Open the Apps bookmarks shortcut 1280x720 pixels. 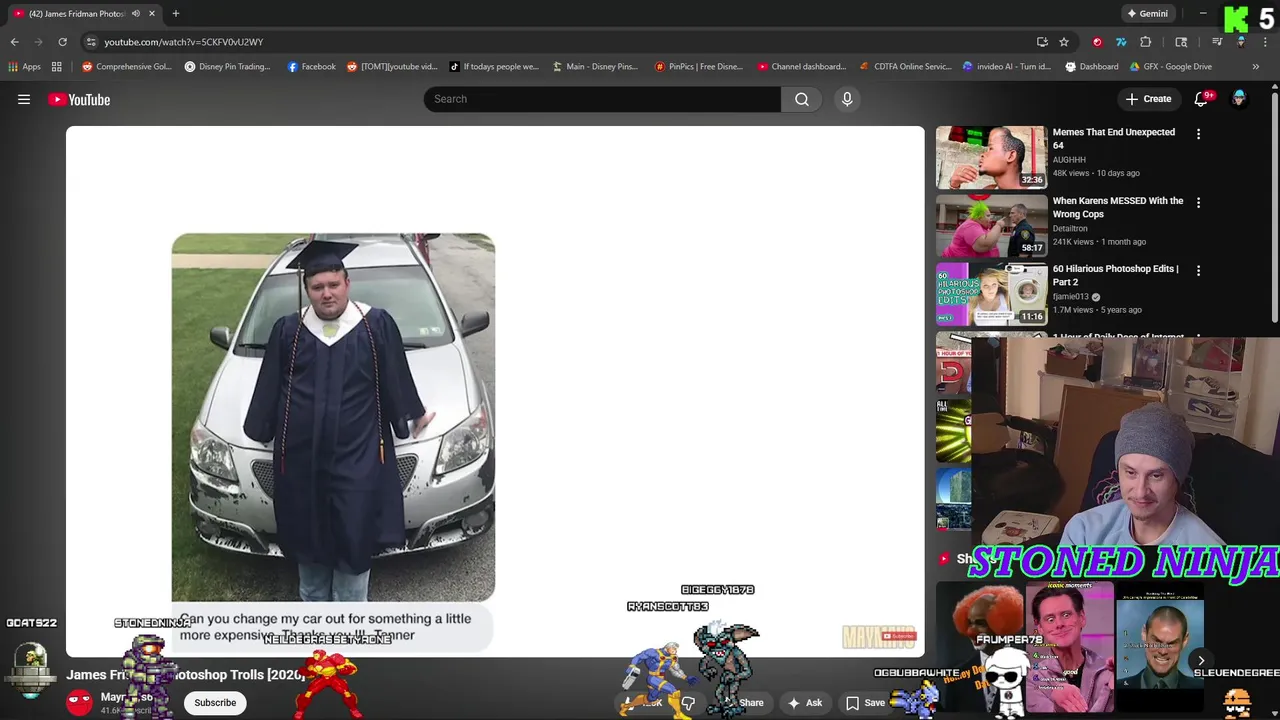(x=24, y=67)
